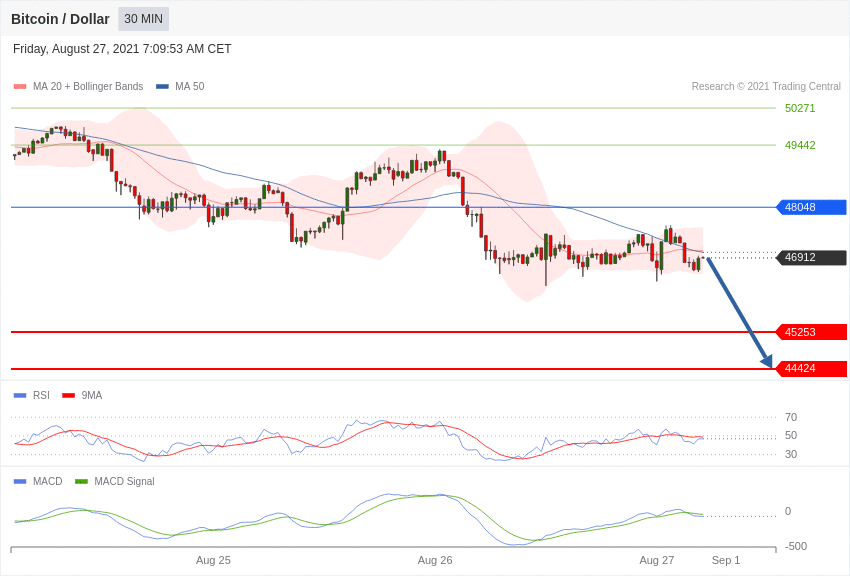Click the MA 50 legend label
850x576 pixels.
(190, 86)
